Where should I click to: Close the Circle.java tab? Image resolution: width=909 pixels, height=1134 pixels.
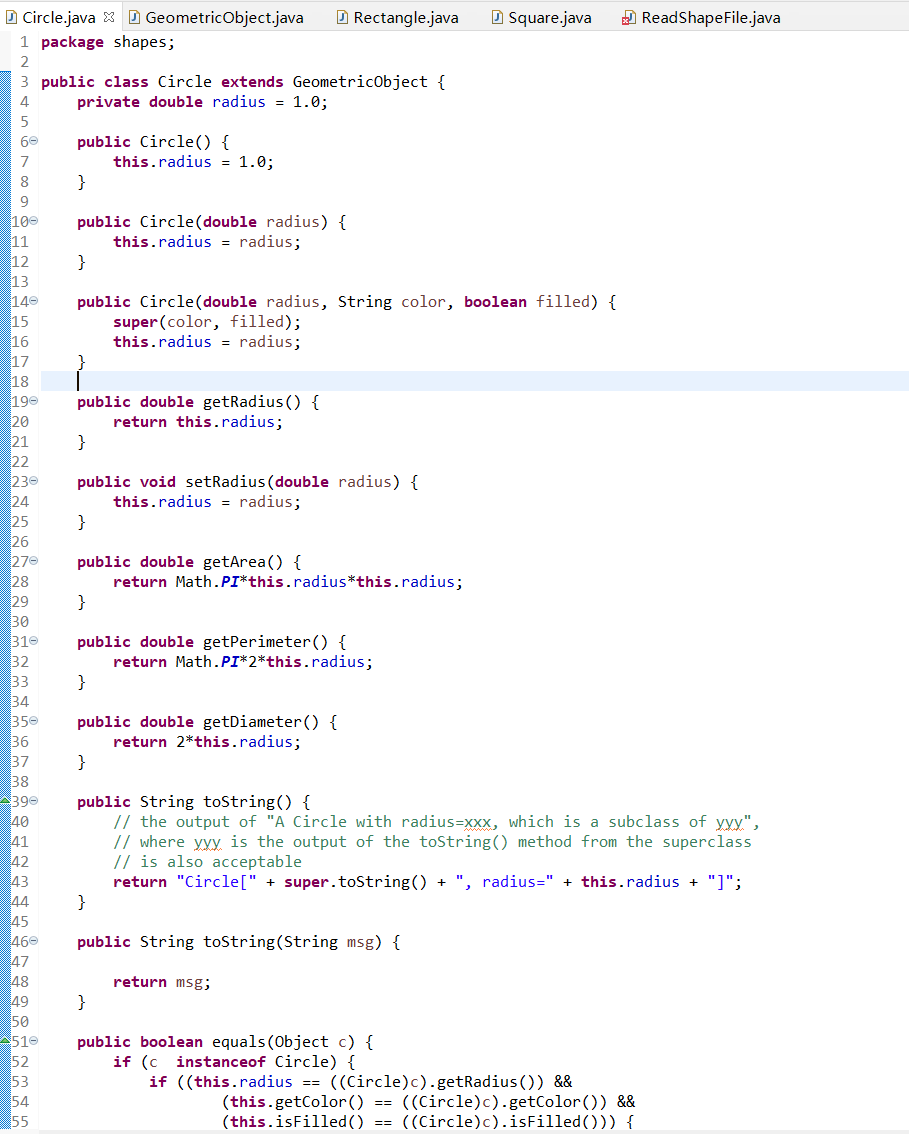[108, 16]
